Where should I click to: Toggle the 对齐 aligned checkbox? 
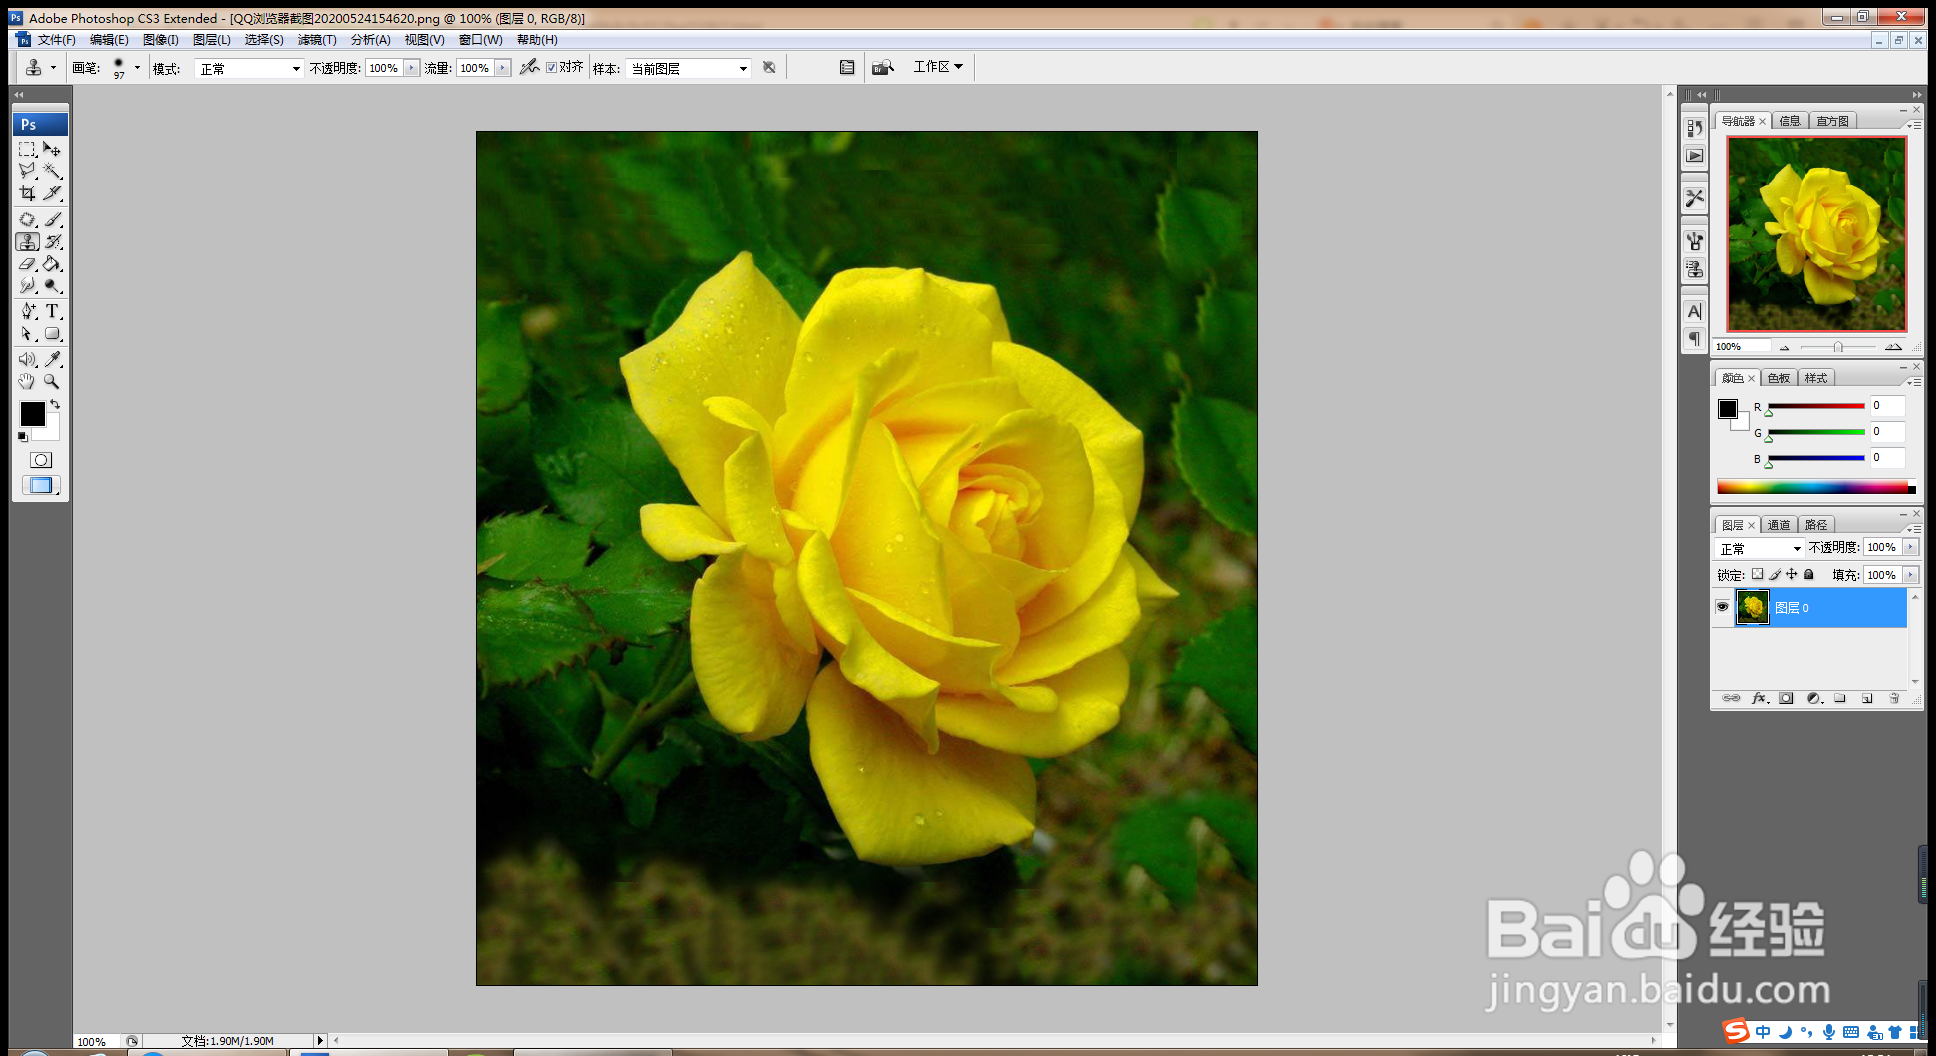point(551,67)
